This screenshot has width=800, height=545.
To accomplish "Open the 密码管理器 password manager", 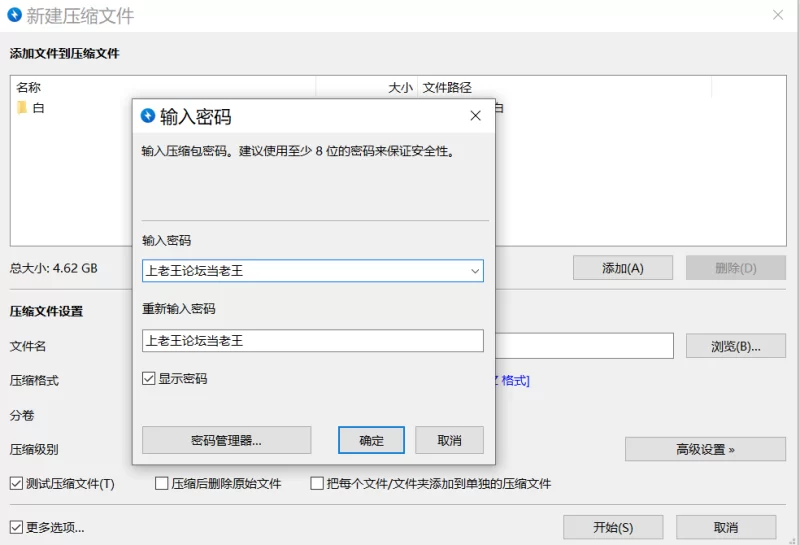I will click(226, 440).
